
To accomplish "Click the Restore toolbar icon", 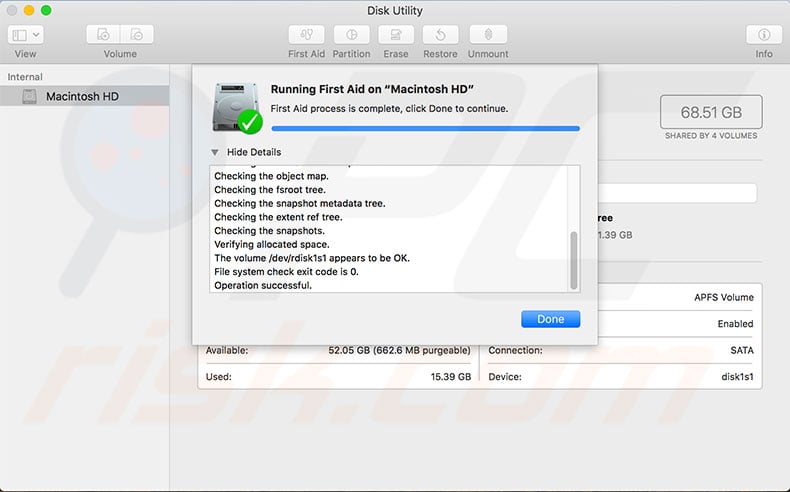I will 440,34.
